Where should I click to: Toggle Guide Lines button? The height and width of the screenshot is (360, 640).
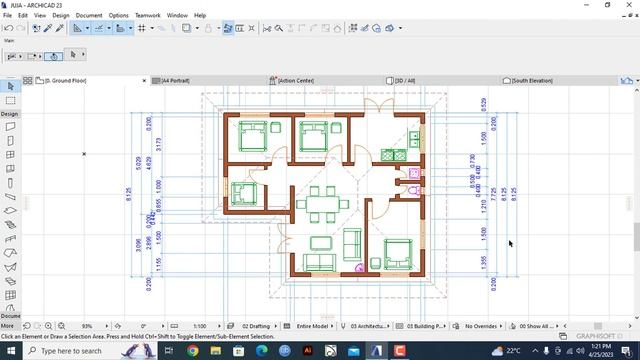[77, 28]
